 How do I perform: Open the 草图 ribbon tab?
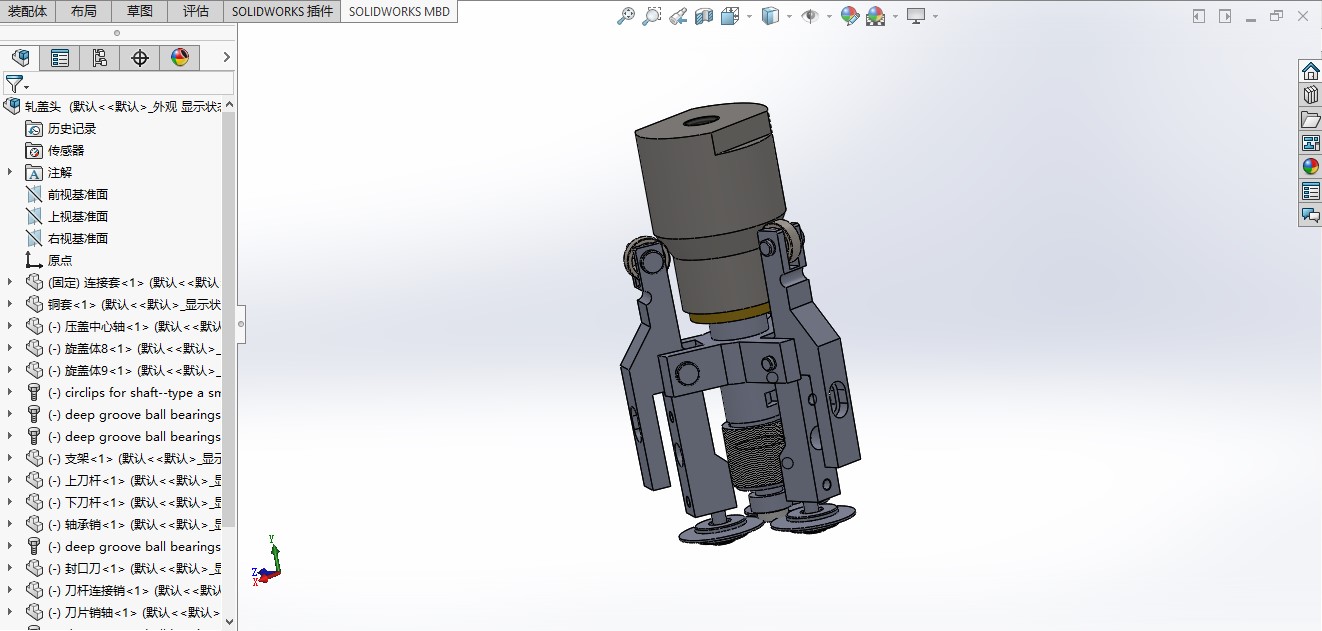pos(140,11)
